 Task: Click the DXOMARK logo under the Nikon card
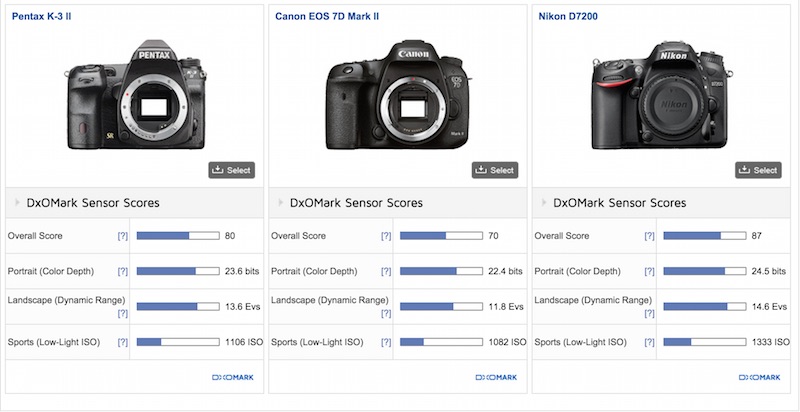pos(759,377)
